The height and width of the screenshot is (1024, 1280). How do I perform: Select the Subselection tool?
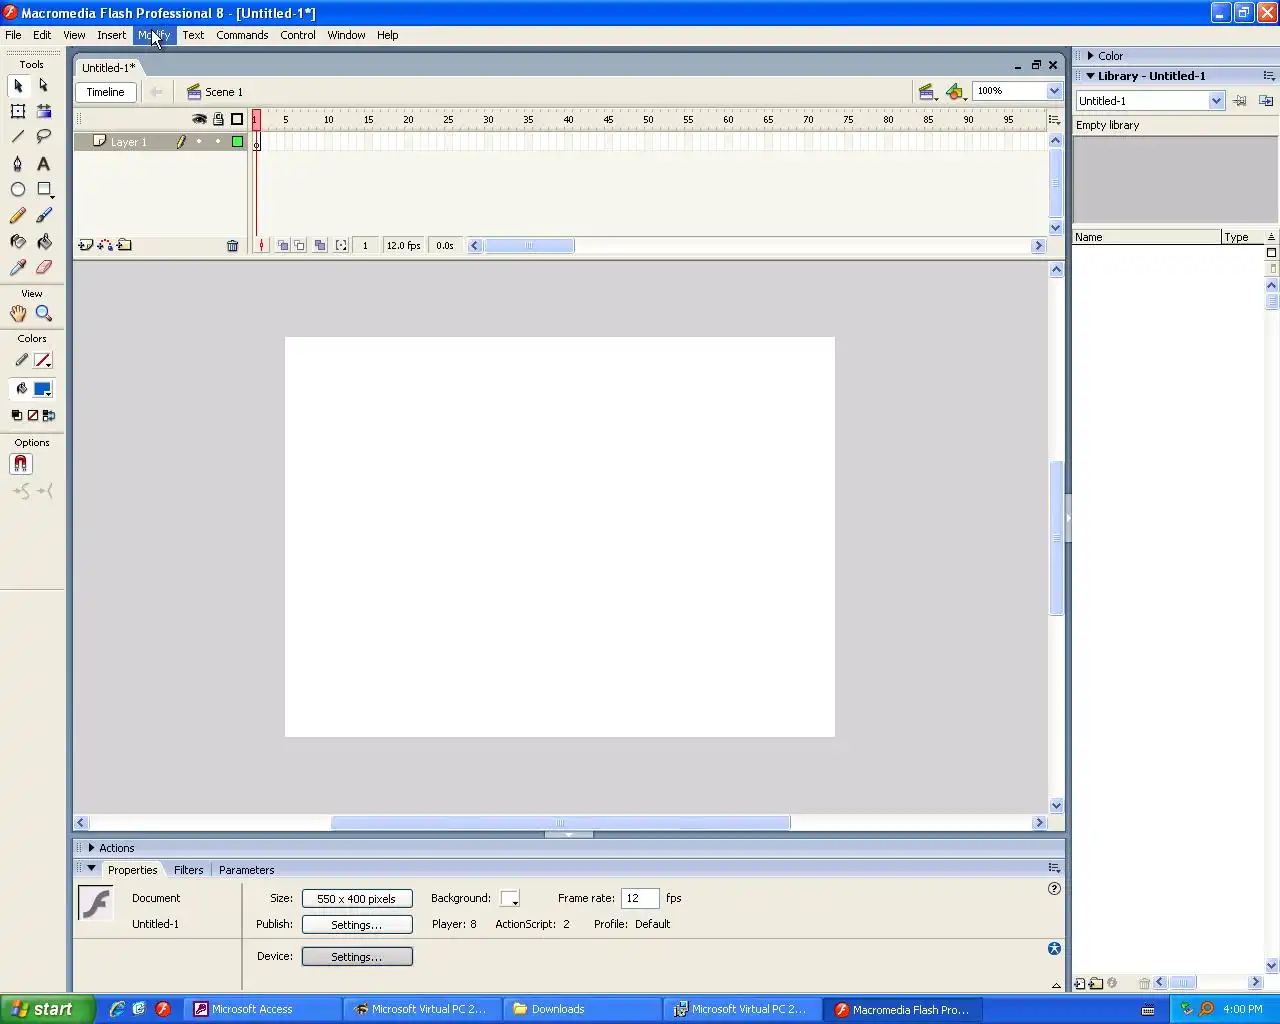pos(44,86)
